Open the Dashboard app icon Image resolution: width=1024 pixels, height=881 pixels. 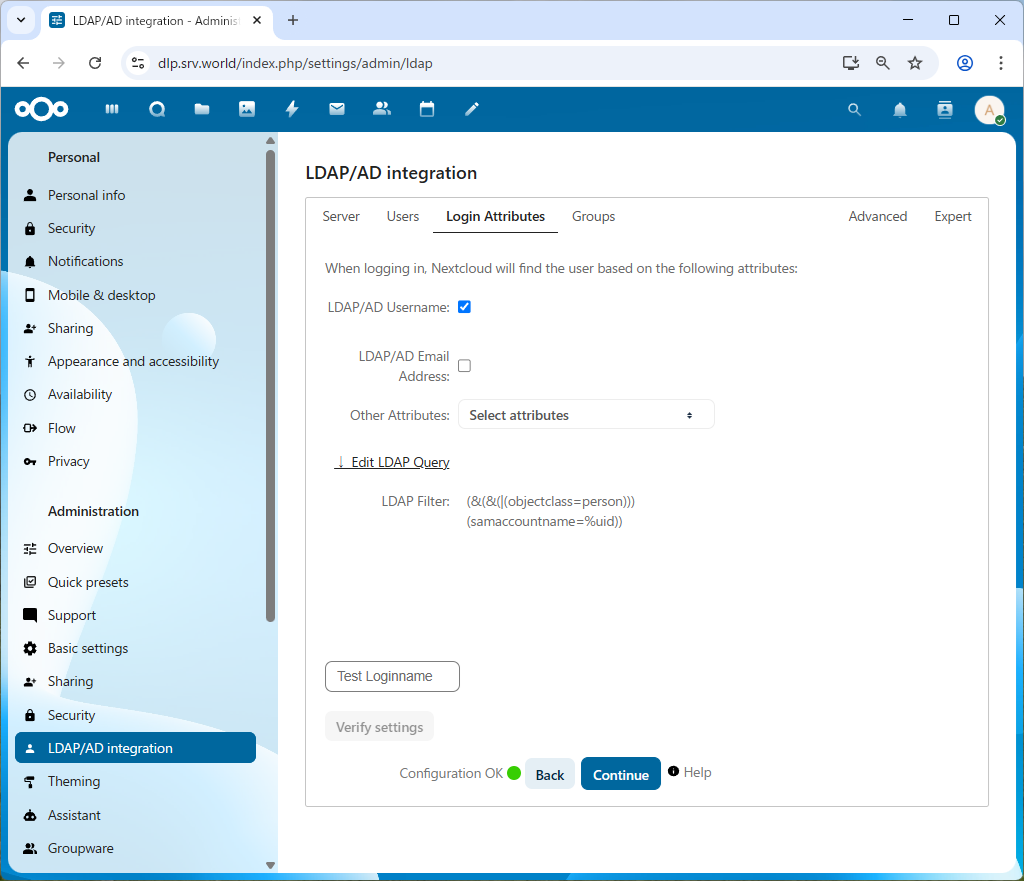click(x=112, y=109)
